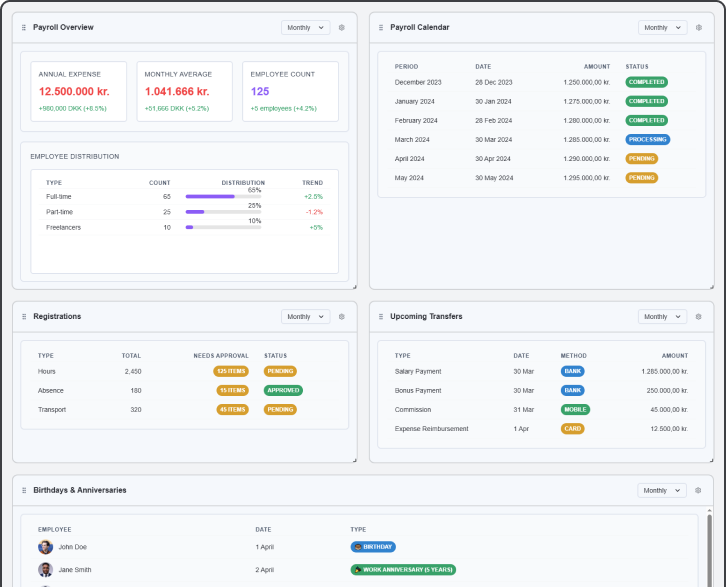
Task: Click March 2024 PROCESSING status badge
Action: 648,139
